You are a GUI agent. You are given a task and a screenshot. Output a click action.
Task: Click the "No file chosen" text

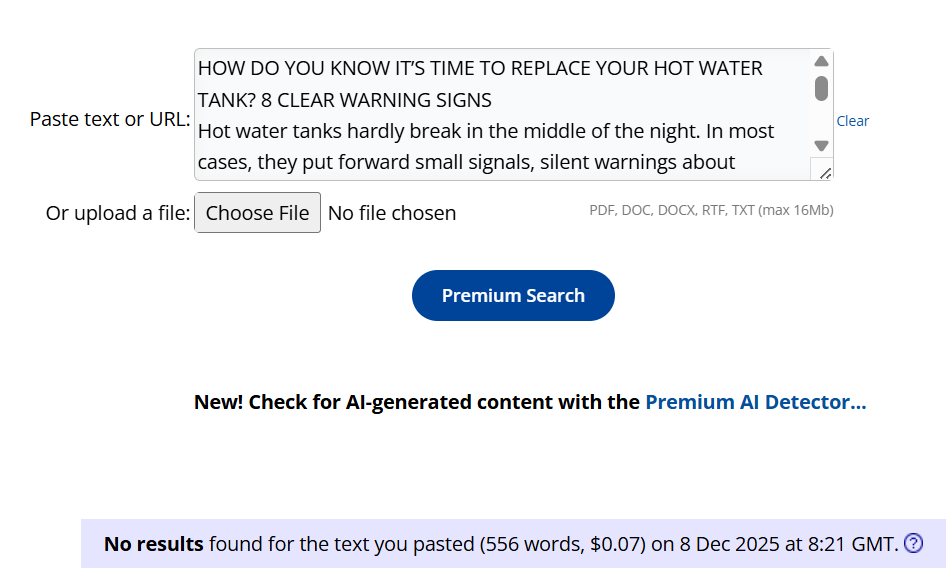392,213
